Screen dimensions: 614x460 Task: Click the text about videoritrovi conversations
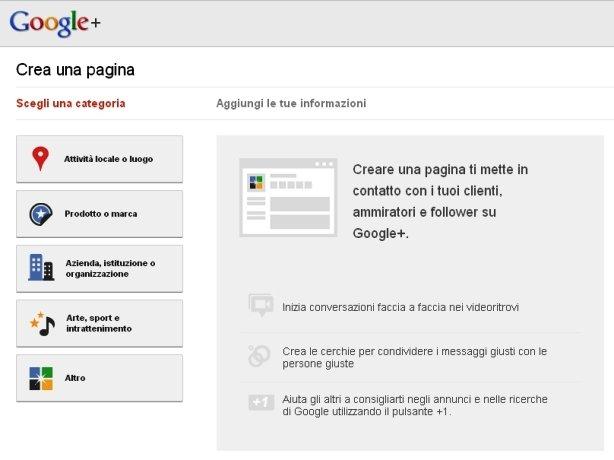[401, 307]
